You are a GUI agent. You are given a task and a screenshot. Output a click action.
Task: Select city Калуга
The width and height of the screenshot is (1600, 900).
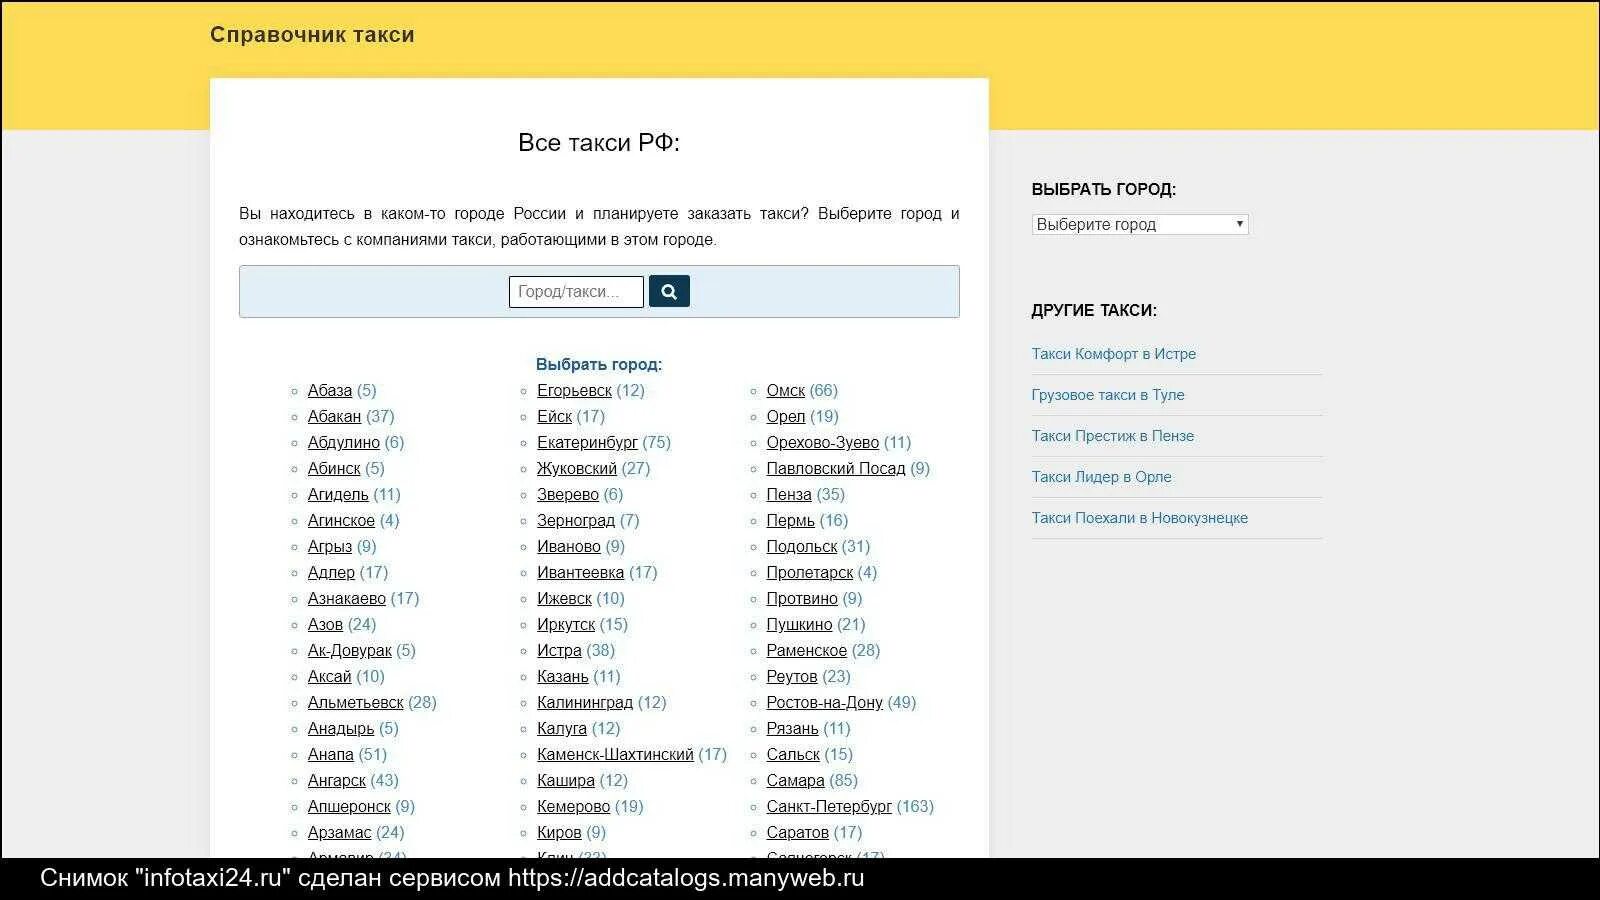pos(562,729)
